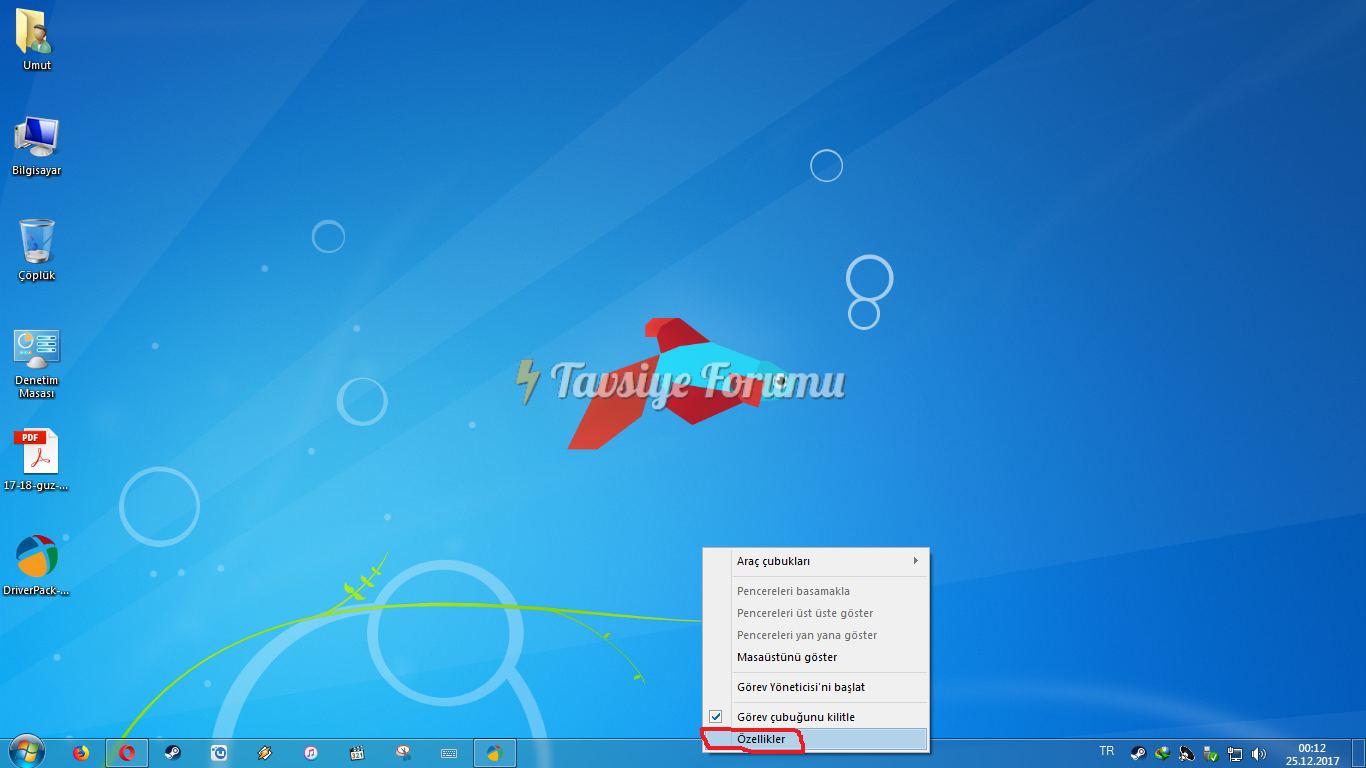Switch to Opera in the taskbar
Image resolution: width=1366 pixels, height=768 pixels.
point(127,753)
